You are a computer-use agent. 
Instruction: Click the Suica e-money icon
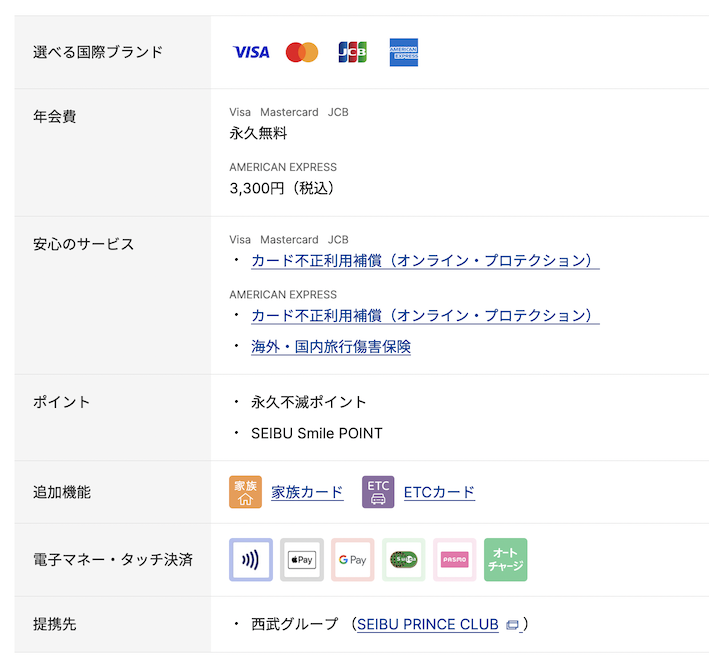click(x=403, y=560)
